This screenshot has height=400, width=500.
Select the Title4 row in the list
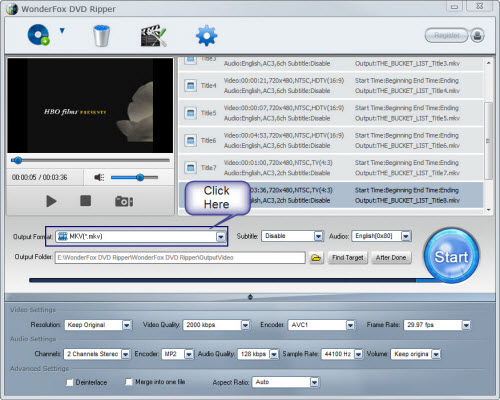[x=331, y=86]
